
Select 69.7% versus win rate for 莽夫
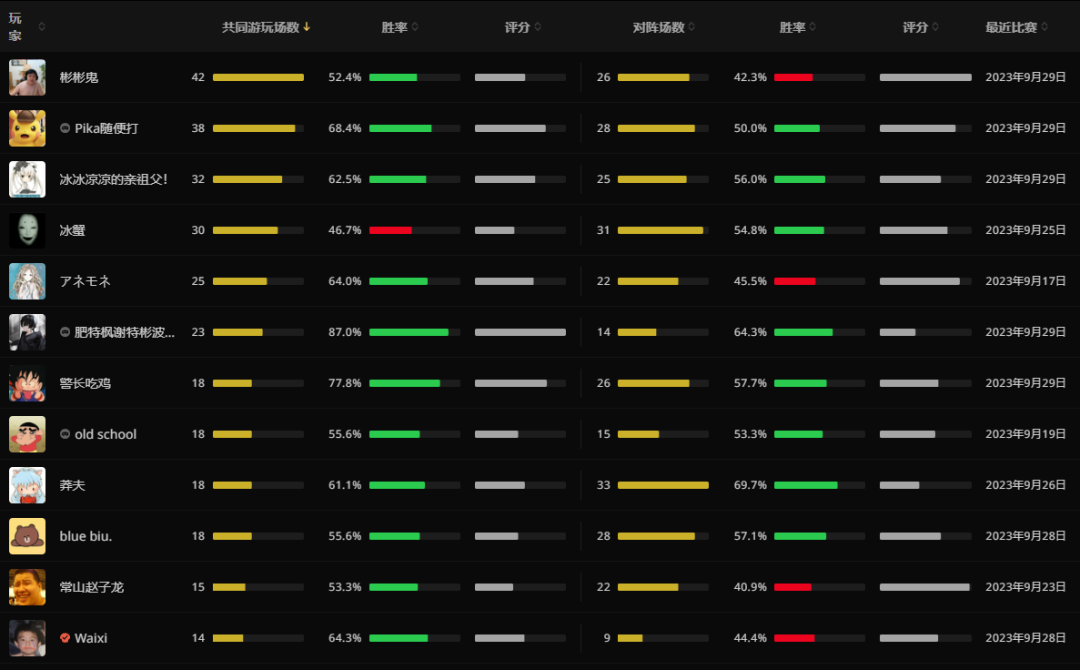(750, 485)
